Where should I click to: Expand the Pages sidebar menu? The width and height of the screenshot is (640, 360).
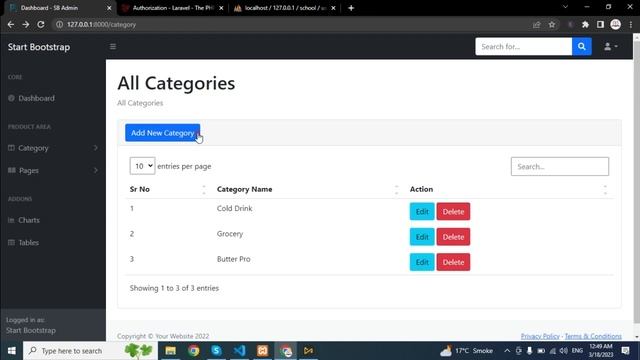[x=53, y=171]
